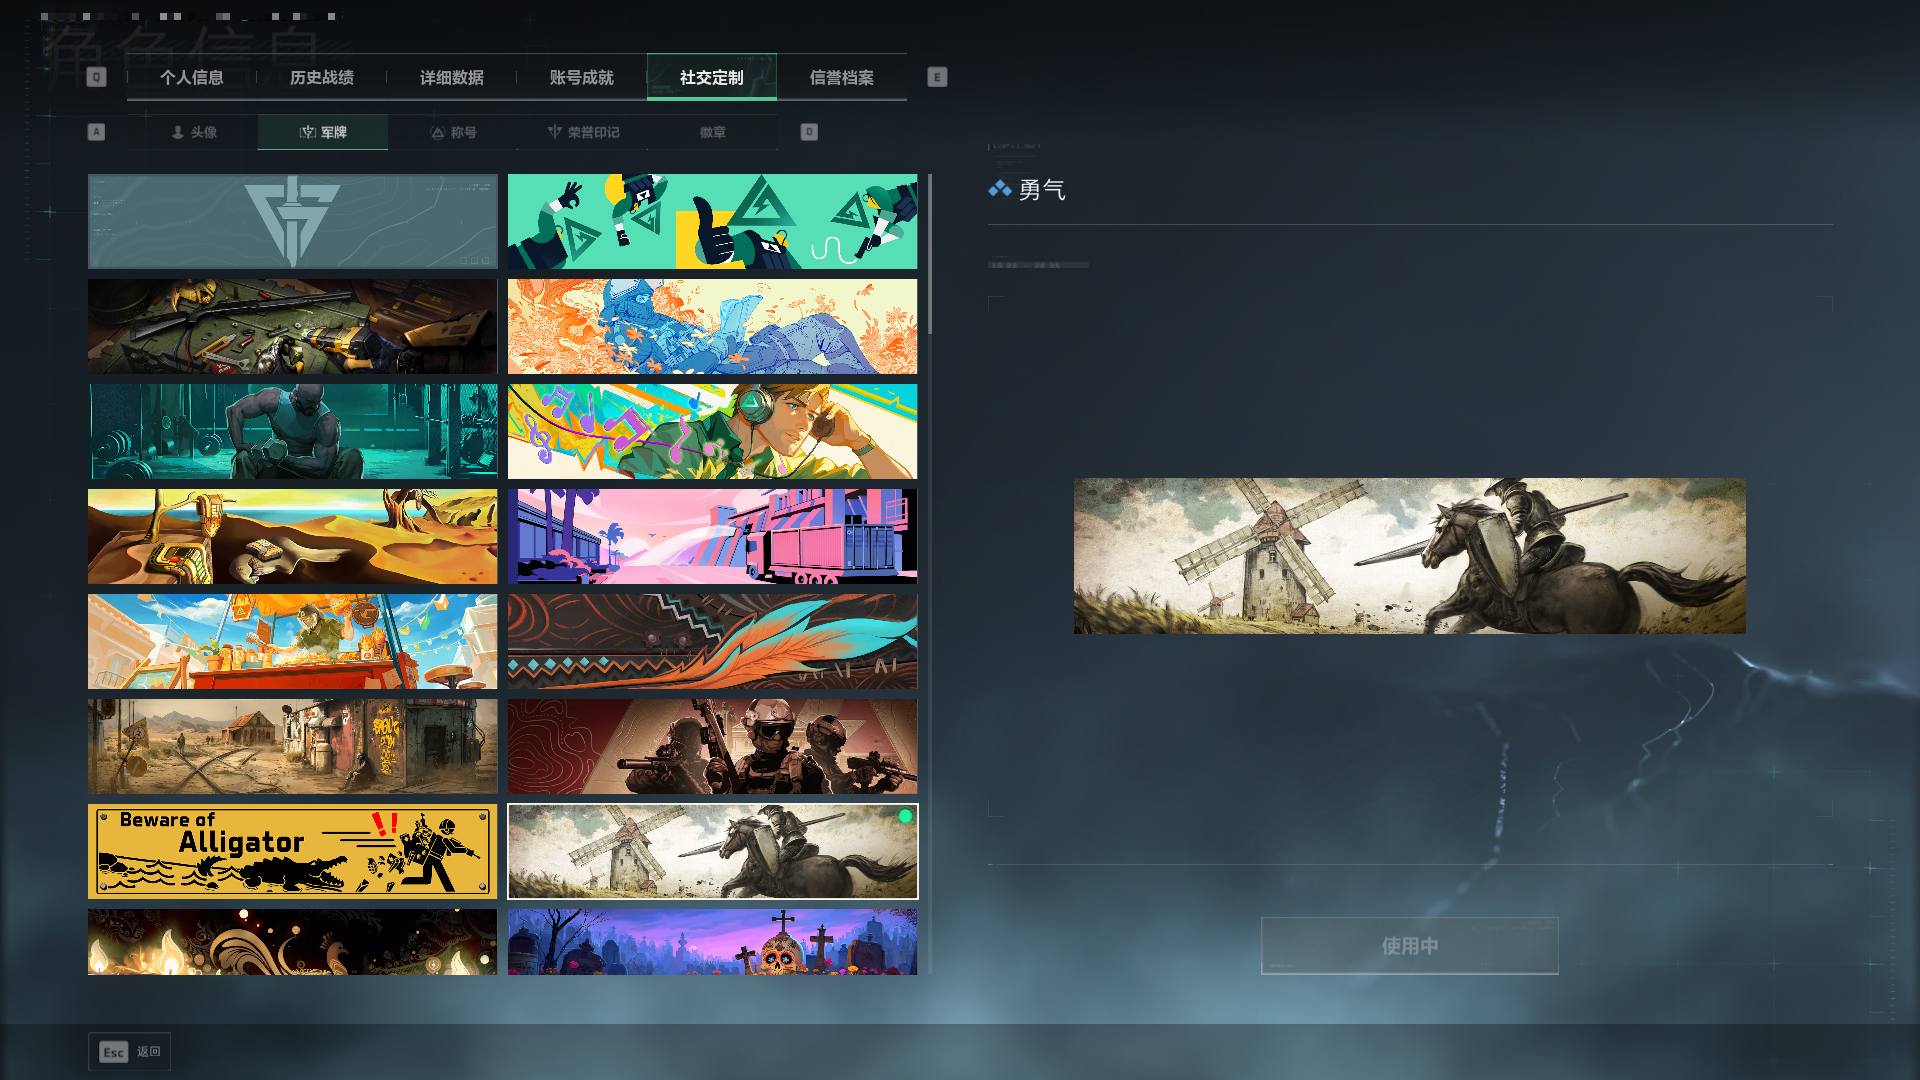Select the red soldiers squad dog tag
1920x1080 pixels.
tap(712, 747)
